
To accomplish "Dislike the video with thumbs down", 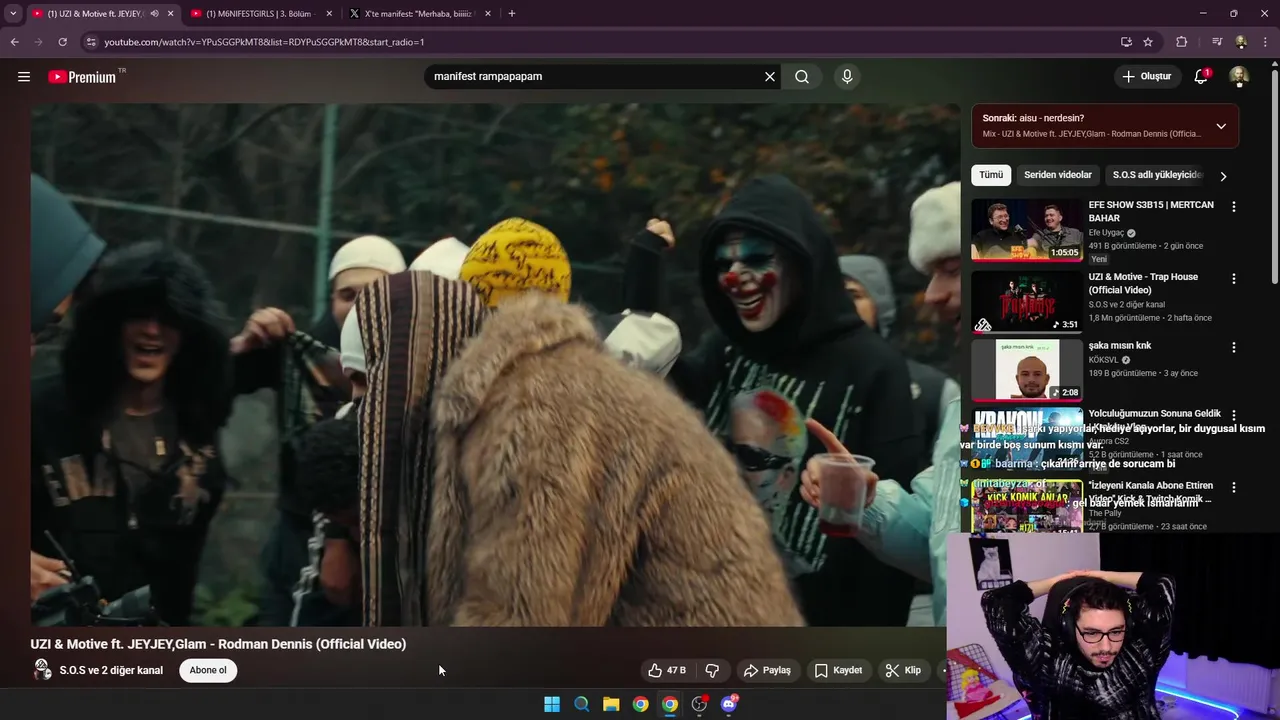I will pos(712,670).
